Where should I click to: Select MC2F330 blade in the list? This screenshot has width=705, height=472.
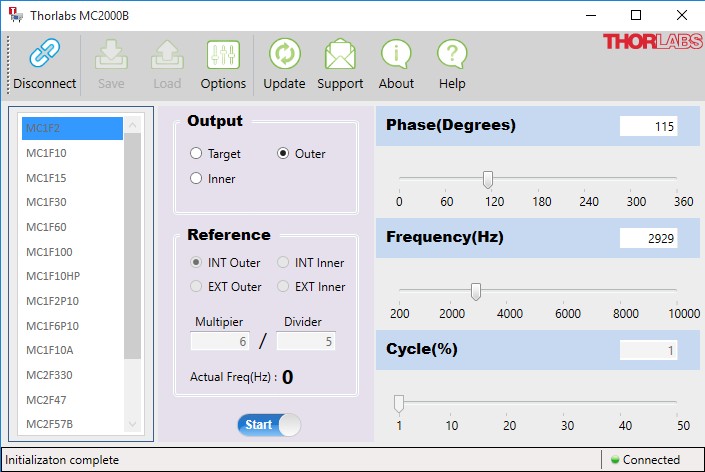coord(72,375)
